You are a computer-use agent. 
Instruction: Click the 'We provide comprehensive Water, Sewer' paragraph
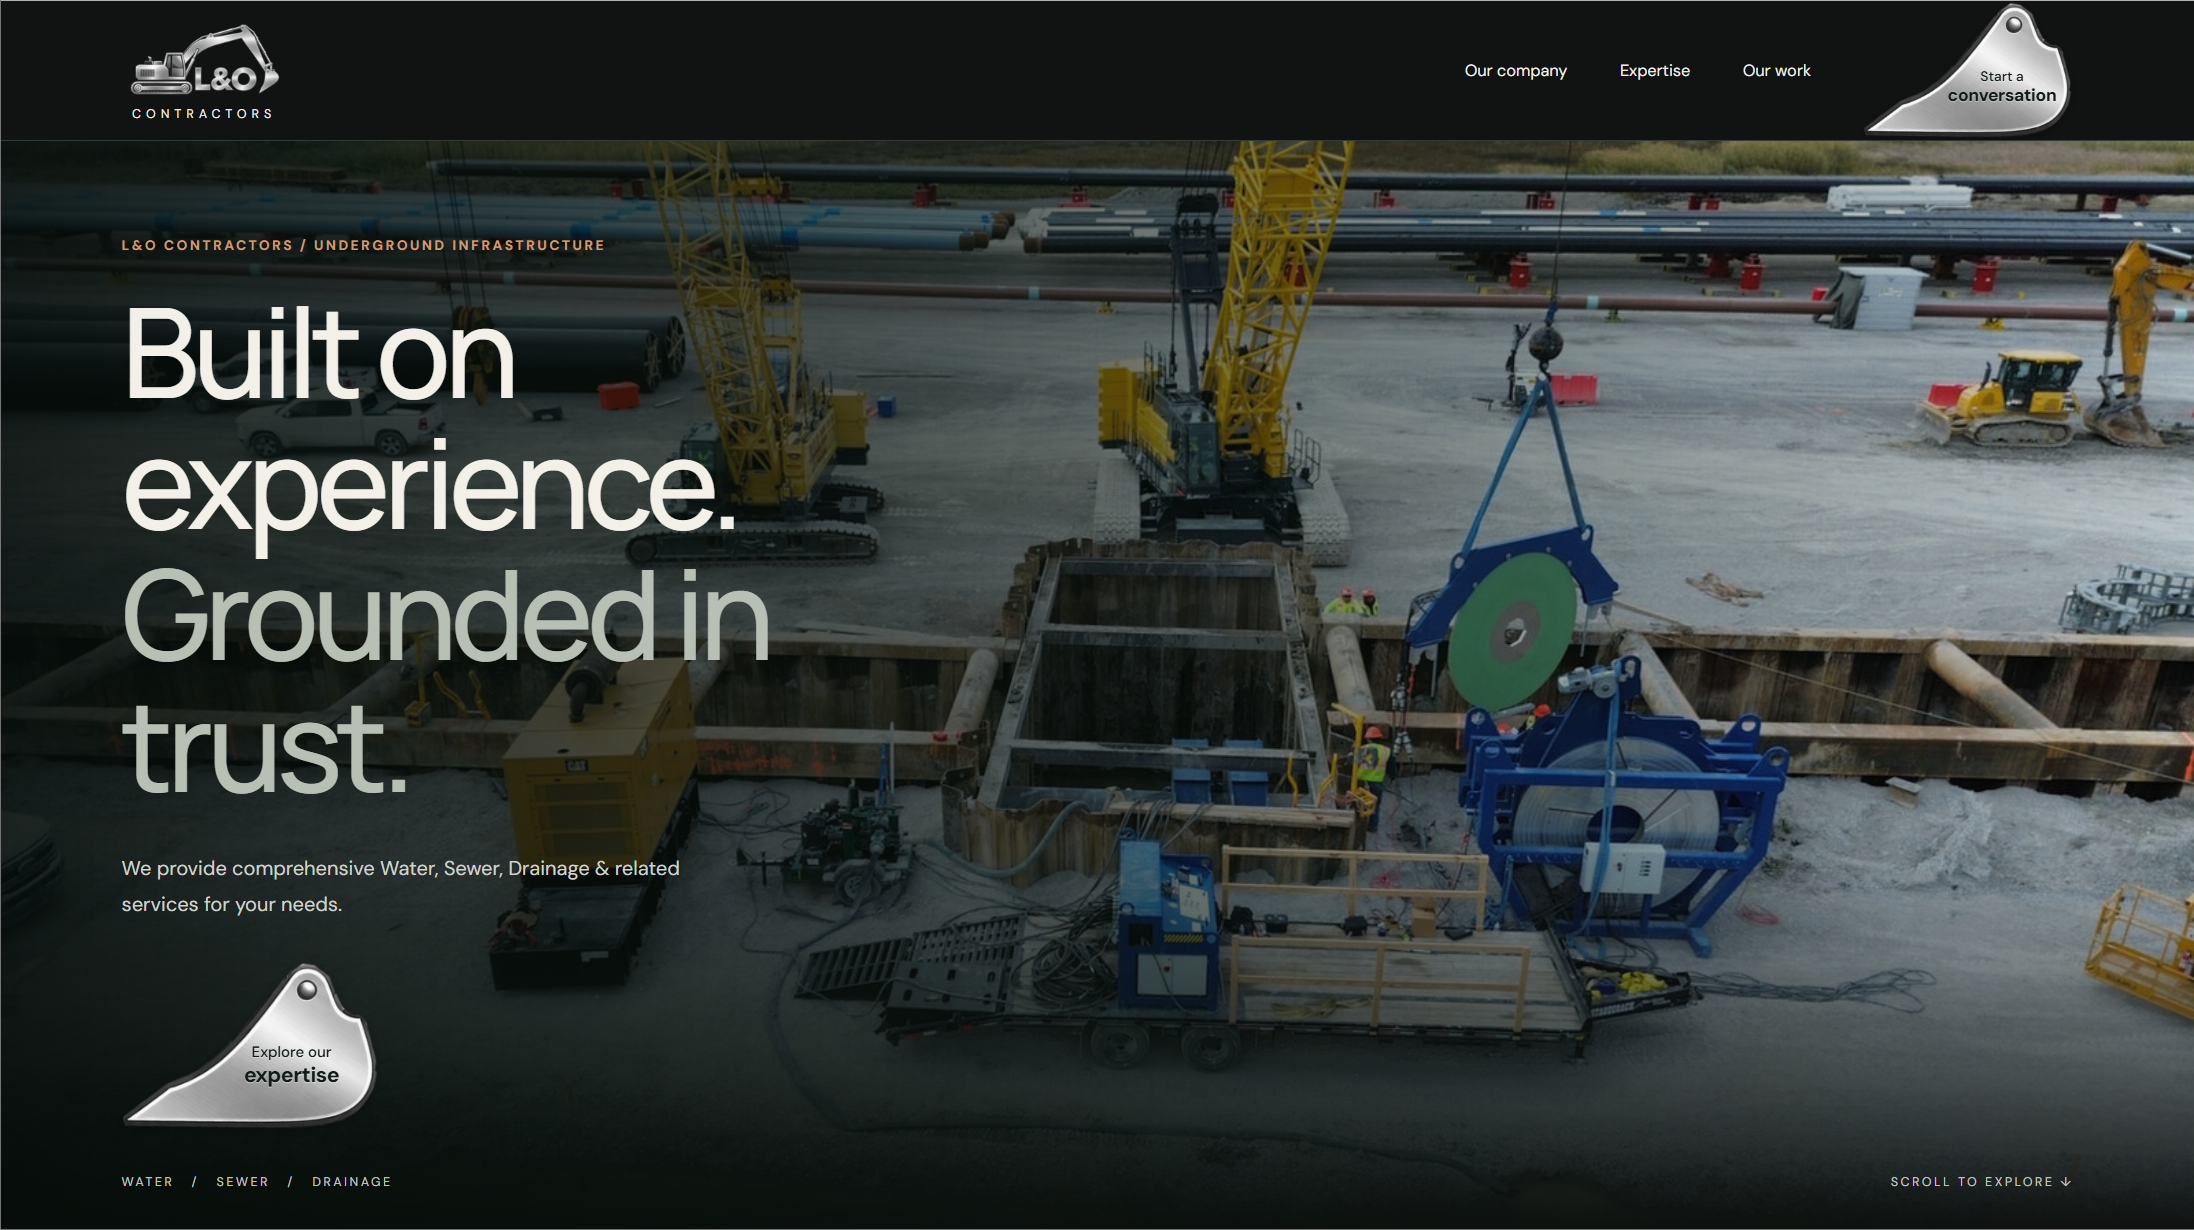tap(400, 886)
